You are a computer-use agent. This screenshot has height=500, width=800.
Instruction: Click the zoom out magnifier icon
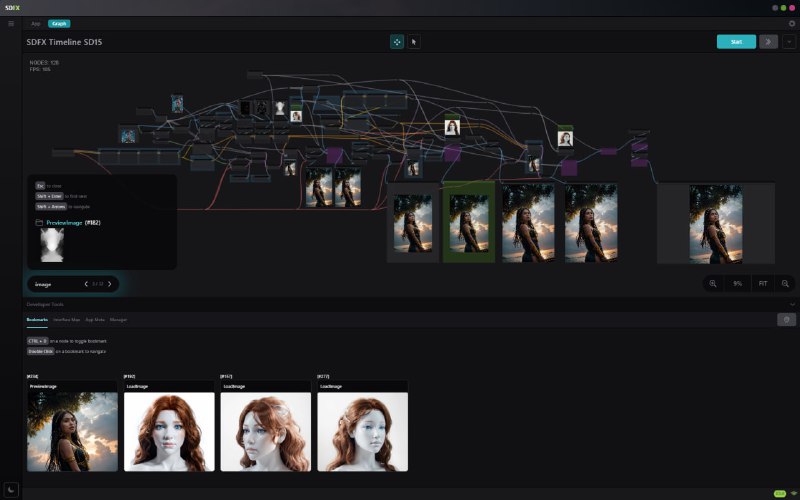[x=785, y=284]
